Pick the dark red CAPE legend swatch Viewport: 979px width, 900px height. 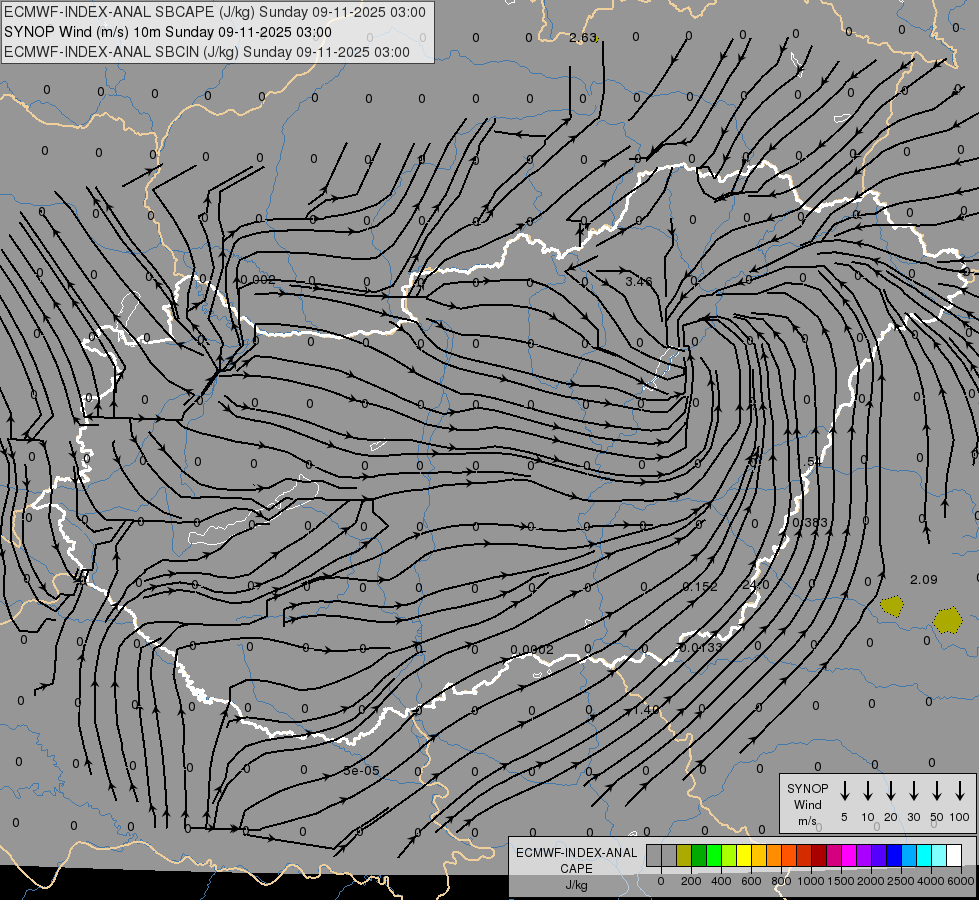click(x=820, y=855)
